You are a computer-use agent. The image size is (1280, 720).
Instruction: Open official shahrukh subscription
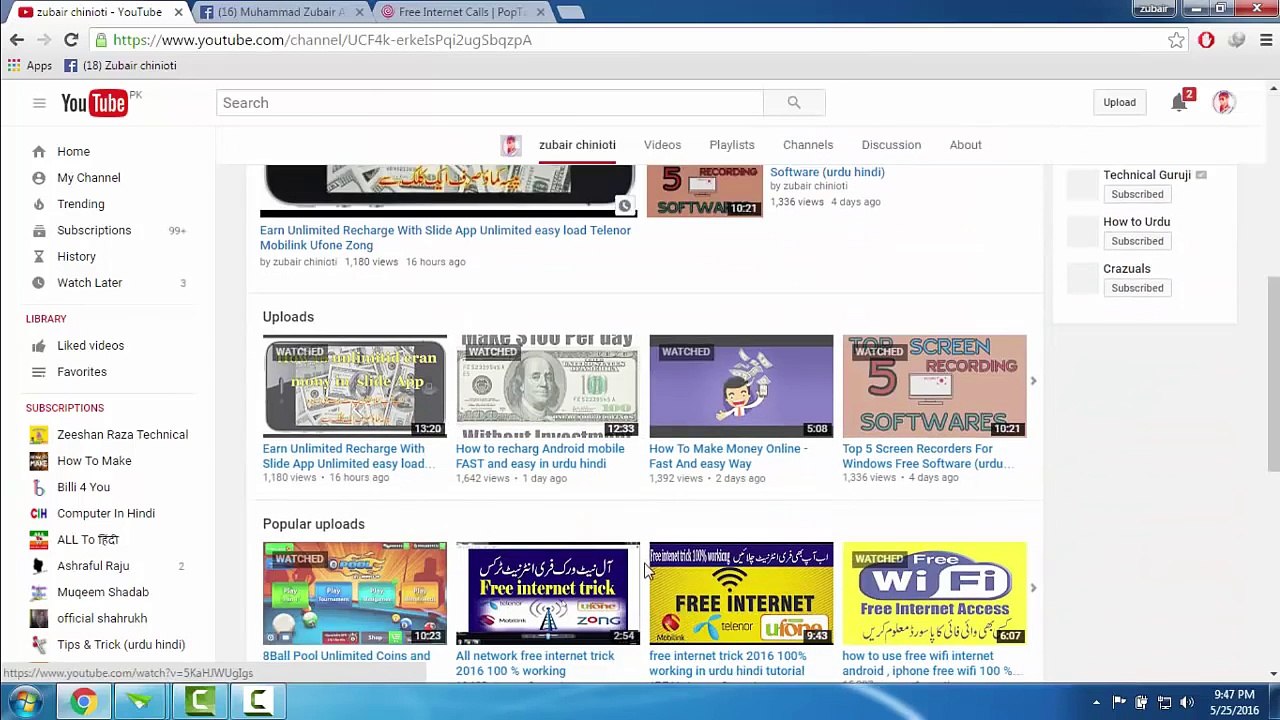[101, 618]
